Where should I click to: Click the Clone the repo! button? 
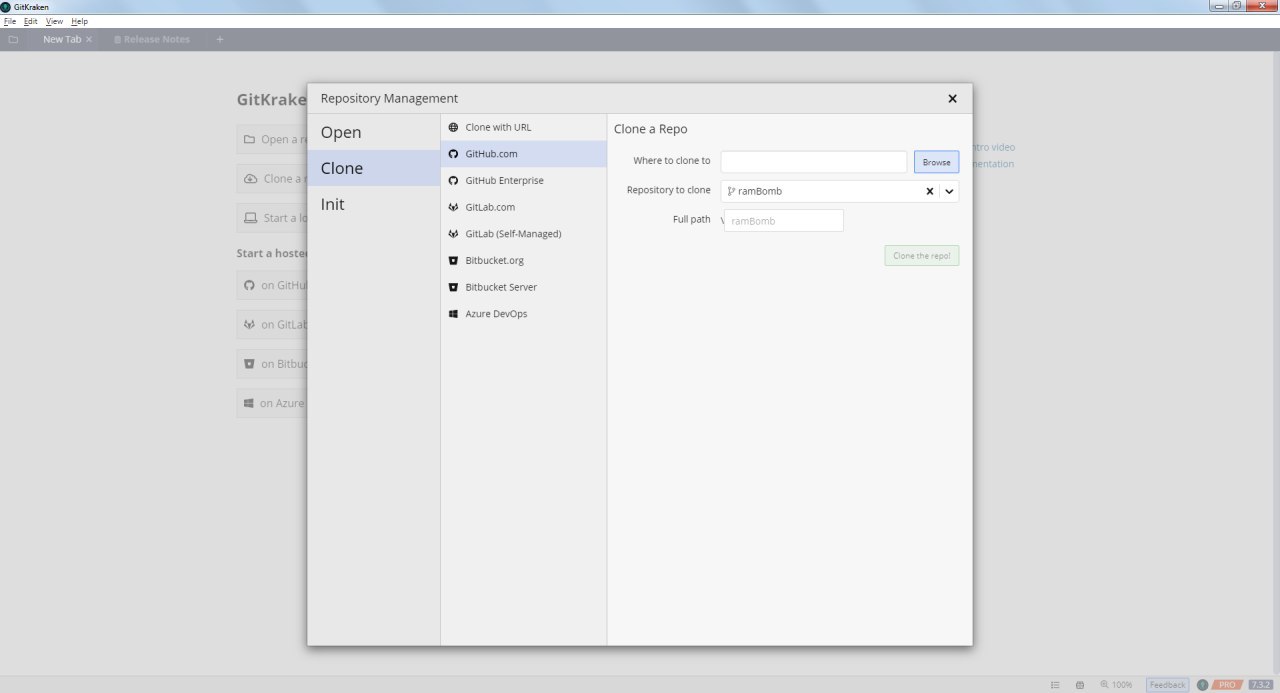(921, 256)
